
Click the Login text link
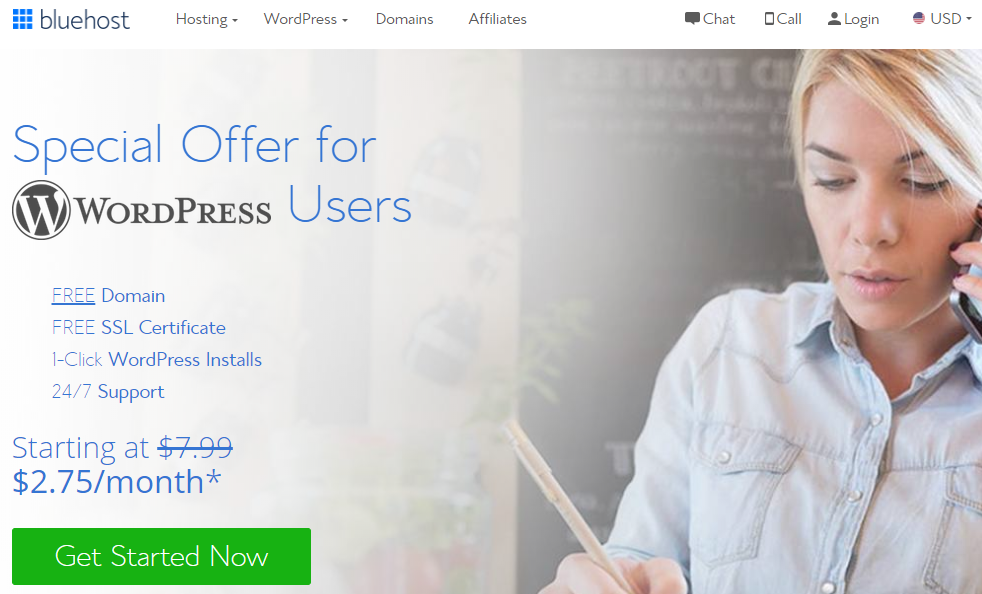click(861, 19)
